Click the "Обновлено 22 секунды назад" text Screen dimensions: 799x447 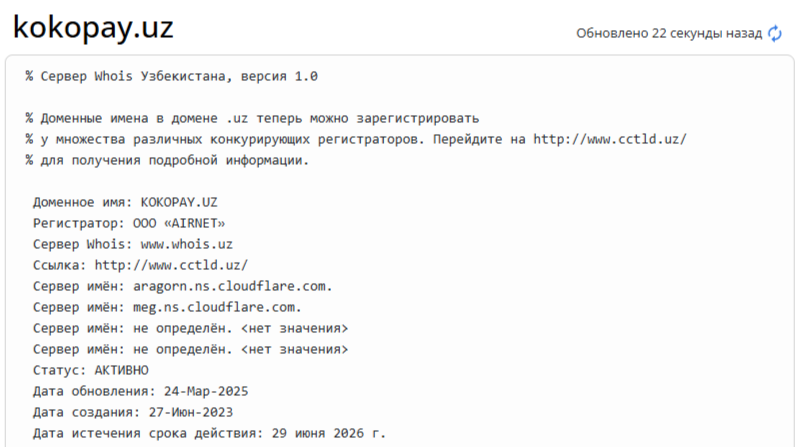click(x=669, y=33)
